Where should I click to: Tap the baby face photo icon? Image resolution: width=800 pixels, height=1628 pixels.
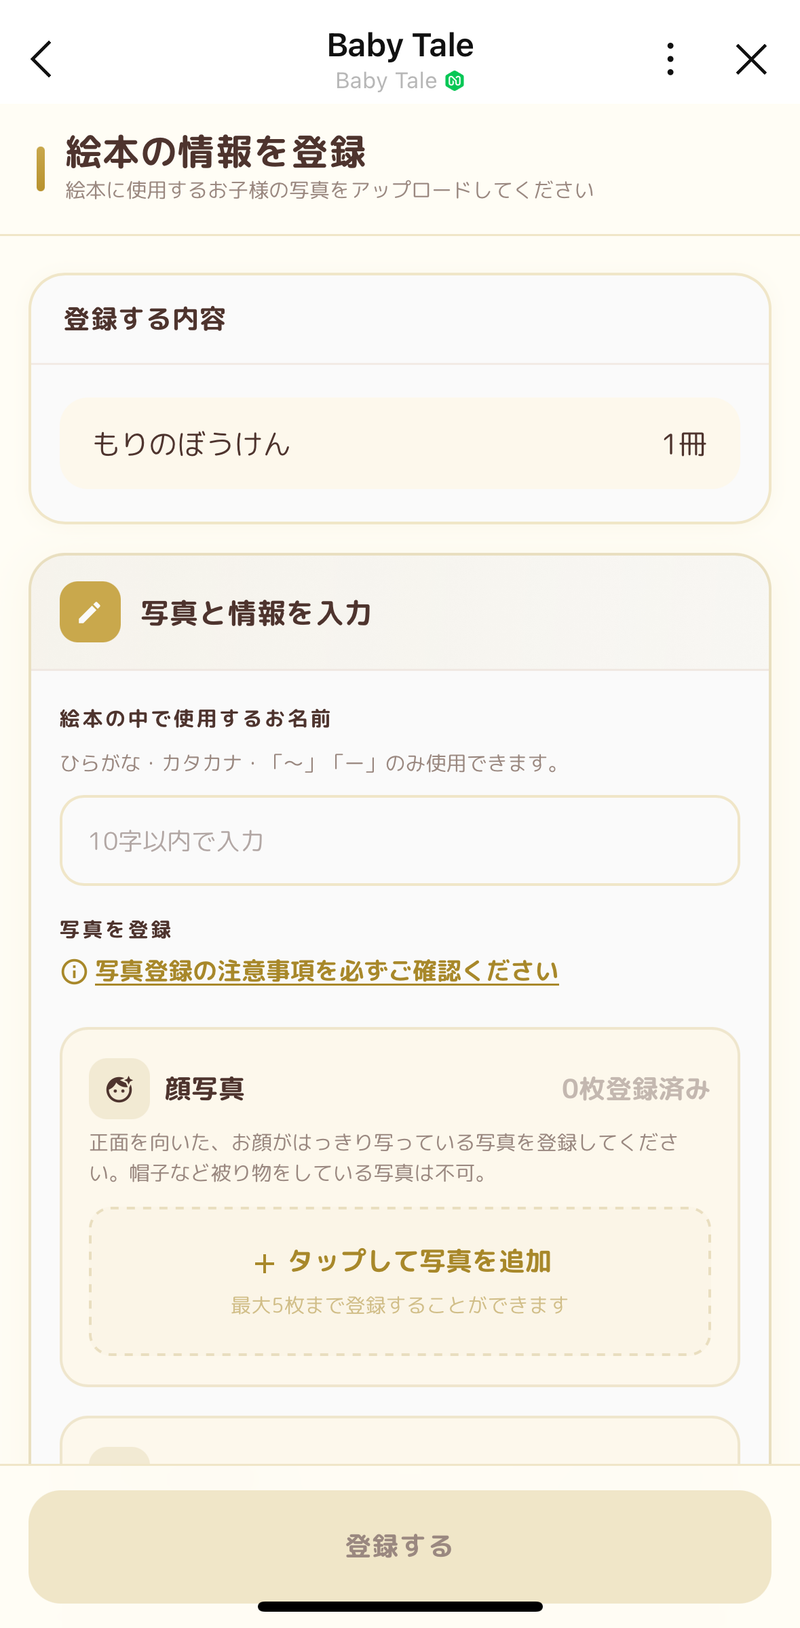tap(119, 1089)
